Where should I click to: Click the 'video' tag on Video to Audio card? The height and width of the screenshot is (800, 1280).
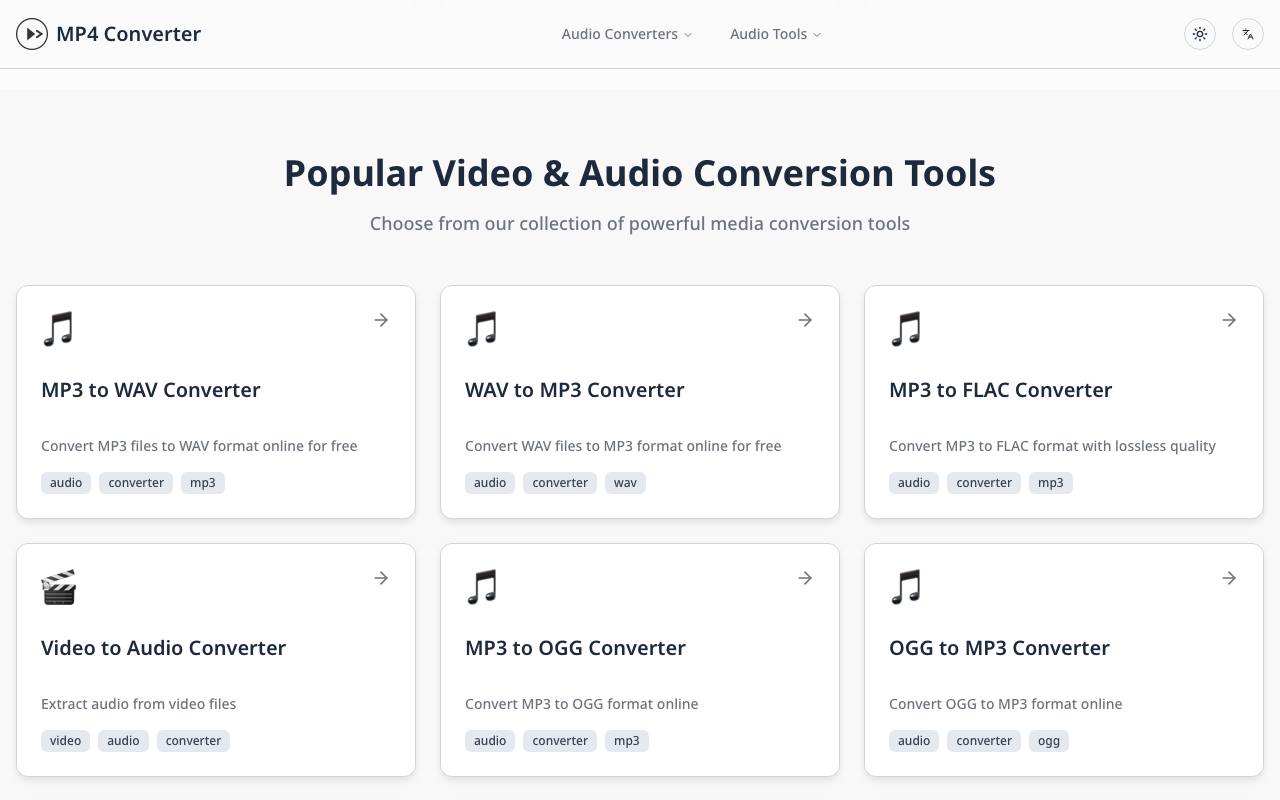pos(65,741)
